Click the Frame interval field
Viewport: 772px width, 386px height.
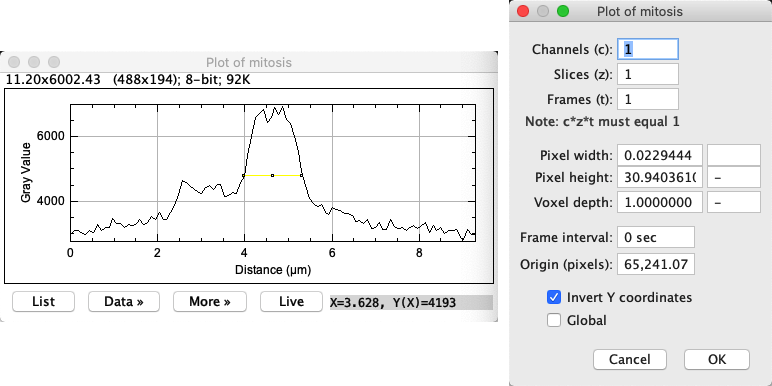pyautogui.click(x=656, y=237)
